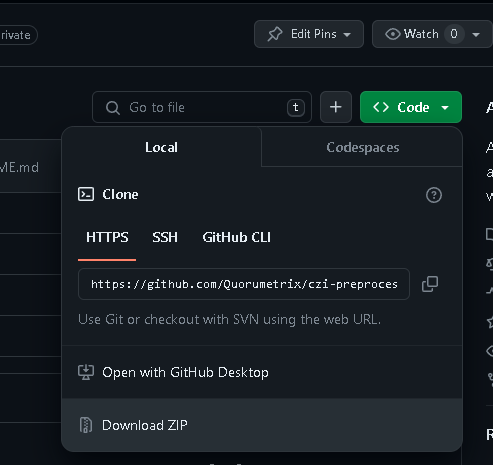Click the desktop icon beside Open with GitHub Desktop
This screenshot has width=493, height=465.
(86, 372)
